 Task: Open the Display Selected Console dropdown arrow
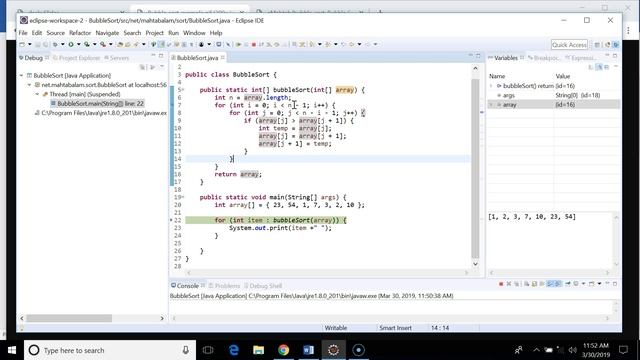click(583, 284)
